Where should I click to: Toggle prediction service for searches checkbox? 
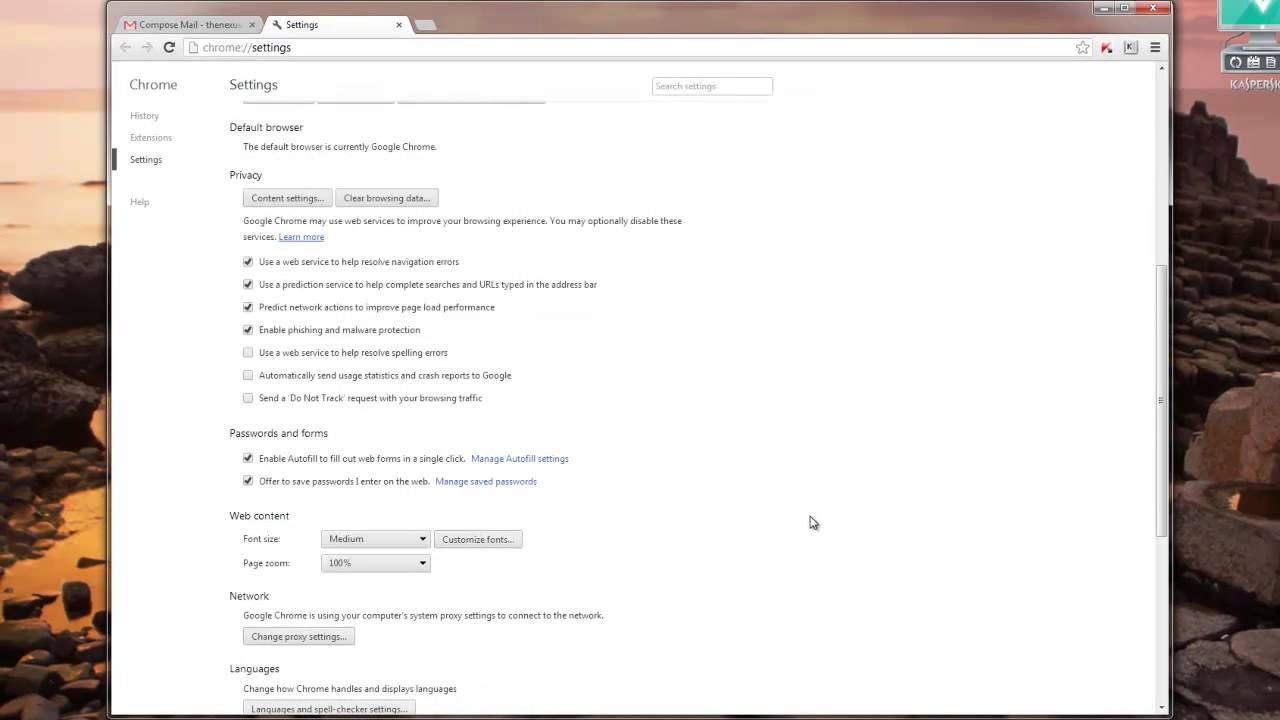coord(248,284)
